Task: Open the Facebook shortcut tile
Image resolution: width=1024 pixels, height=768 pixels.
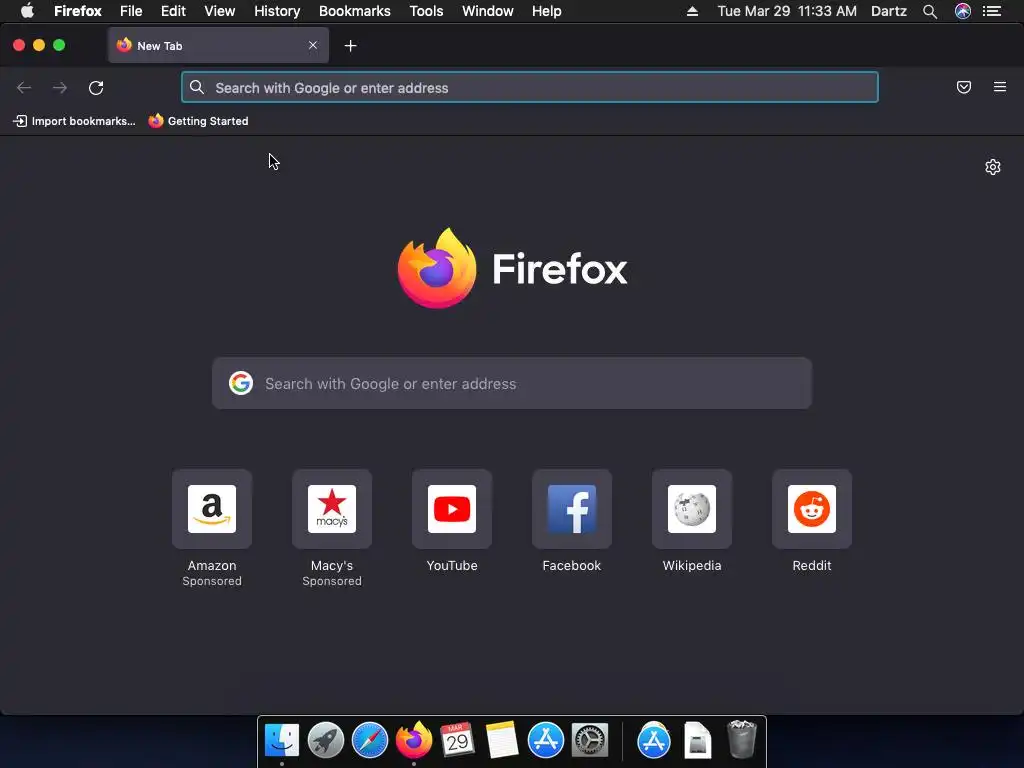Action: click(x=571, y=509)
